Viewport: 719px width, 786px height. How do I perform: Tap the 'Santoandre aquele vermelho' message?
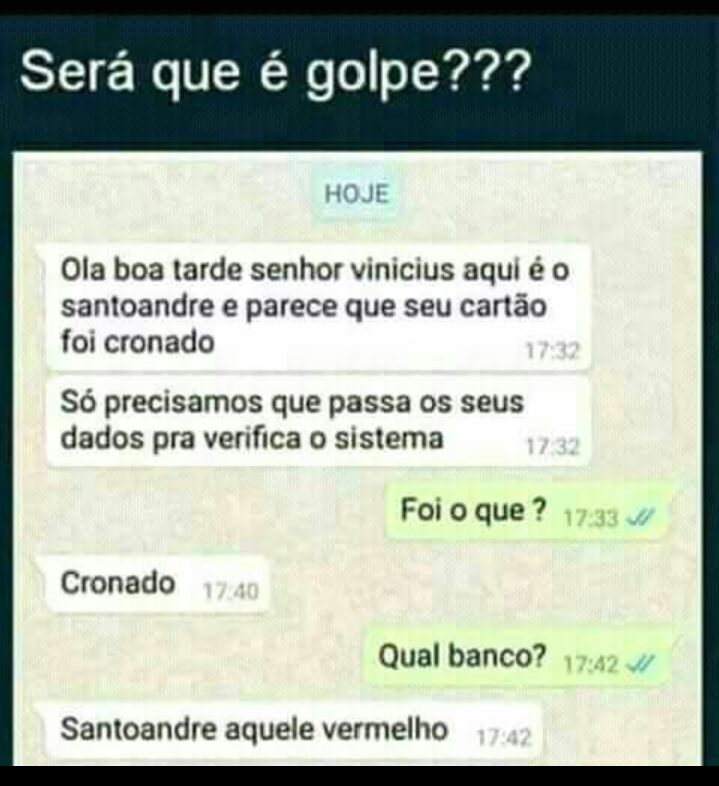293,730
